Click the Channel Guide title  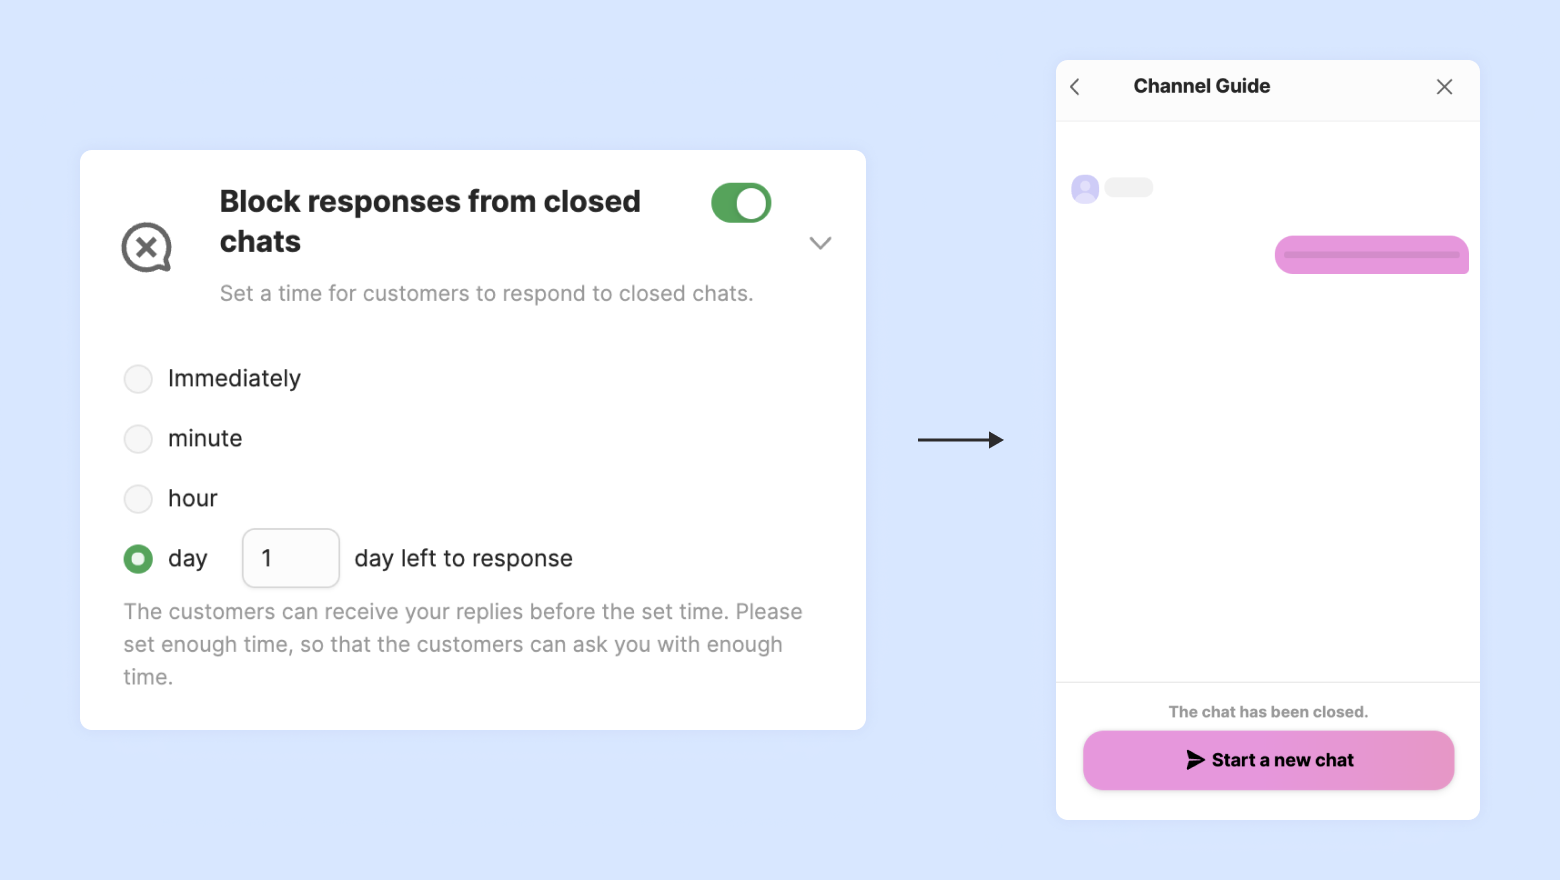point(1202,86)
